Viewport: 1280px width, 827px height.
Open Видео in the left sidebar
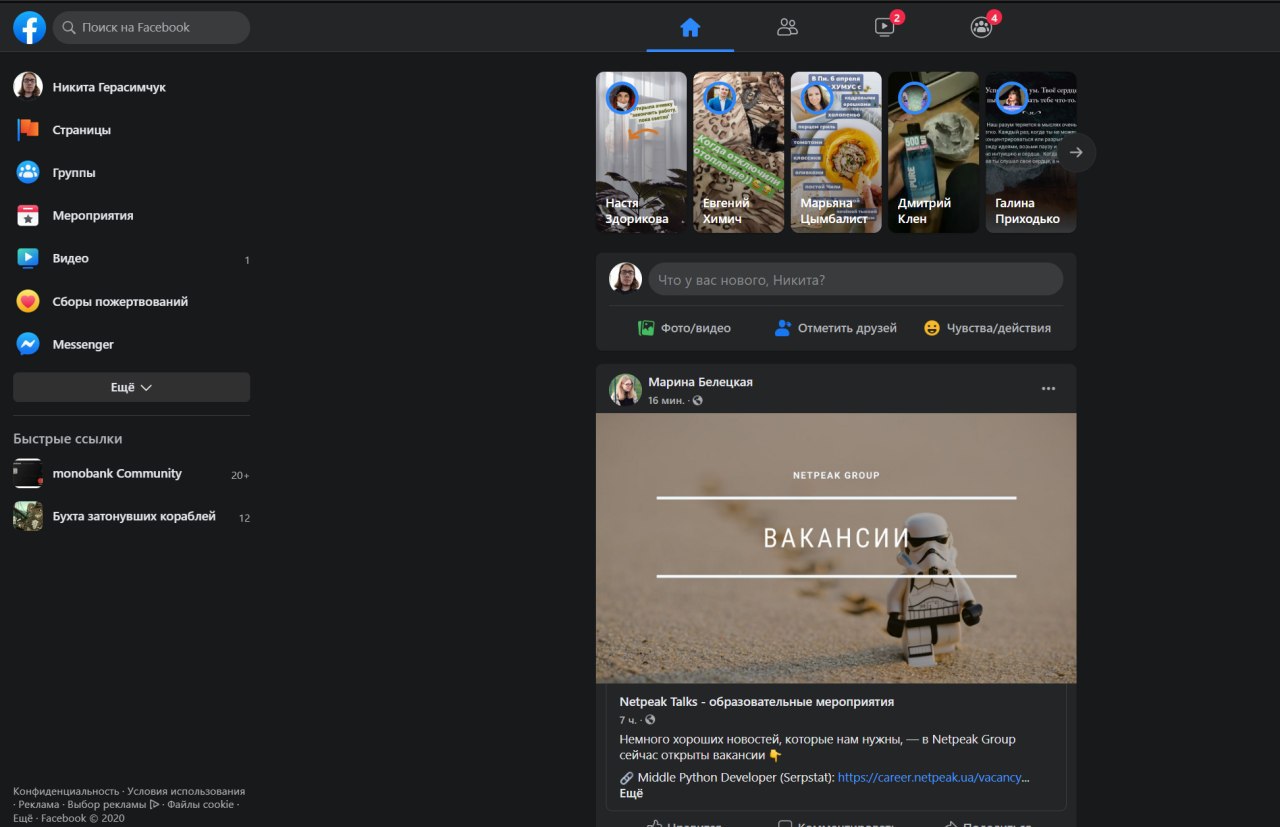[131, 259]
